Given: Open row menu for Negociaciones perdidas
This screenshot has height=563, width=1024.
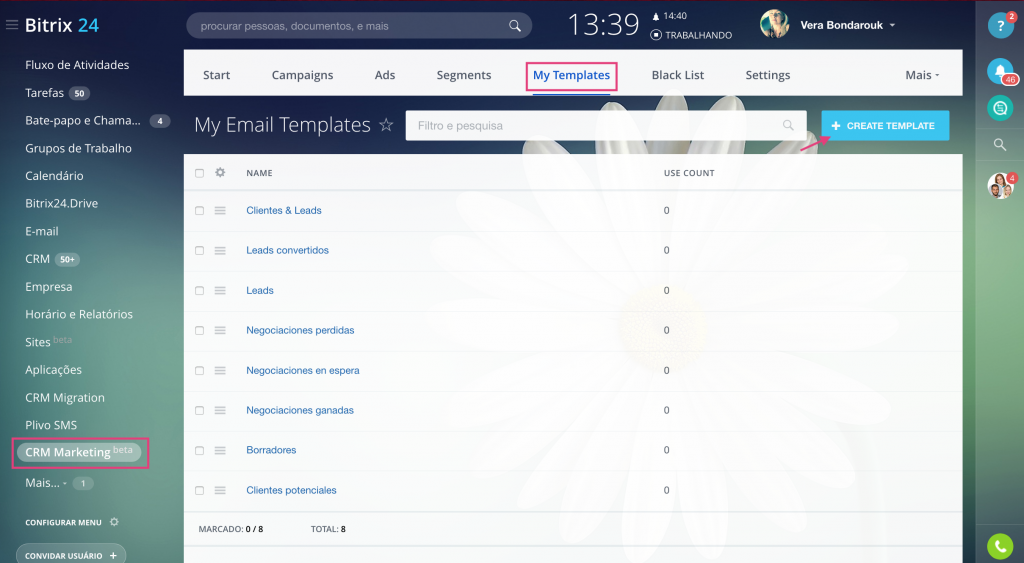Looking at the screenshot, I should 220,330.
